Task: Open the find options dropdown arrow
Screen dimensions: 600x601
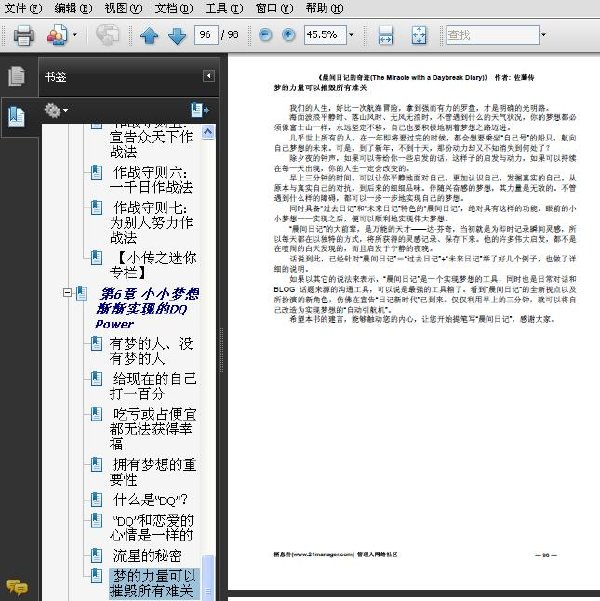Action: coord(543,35)
